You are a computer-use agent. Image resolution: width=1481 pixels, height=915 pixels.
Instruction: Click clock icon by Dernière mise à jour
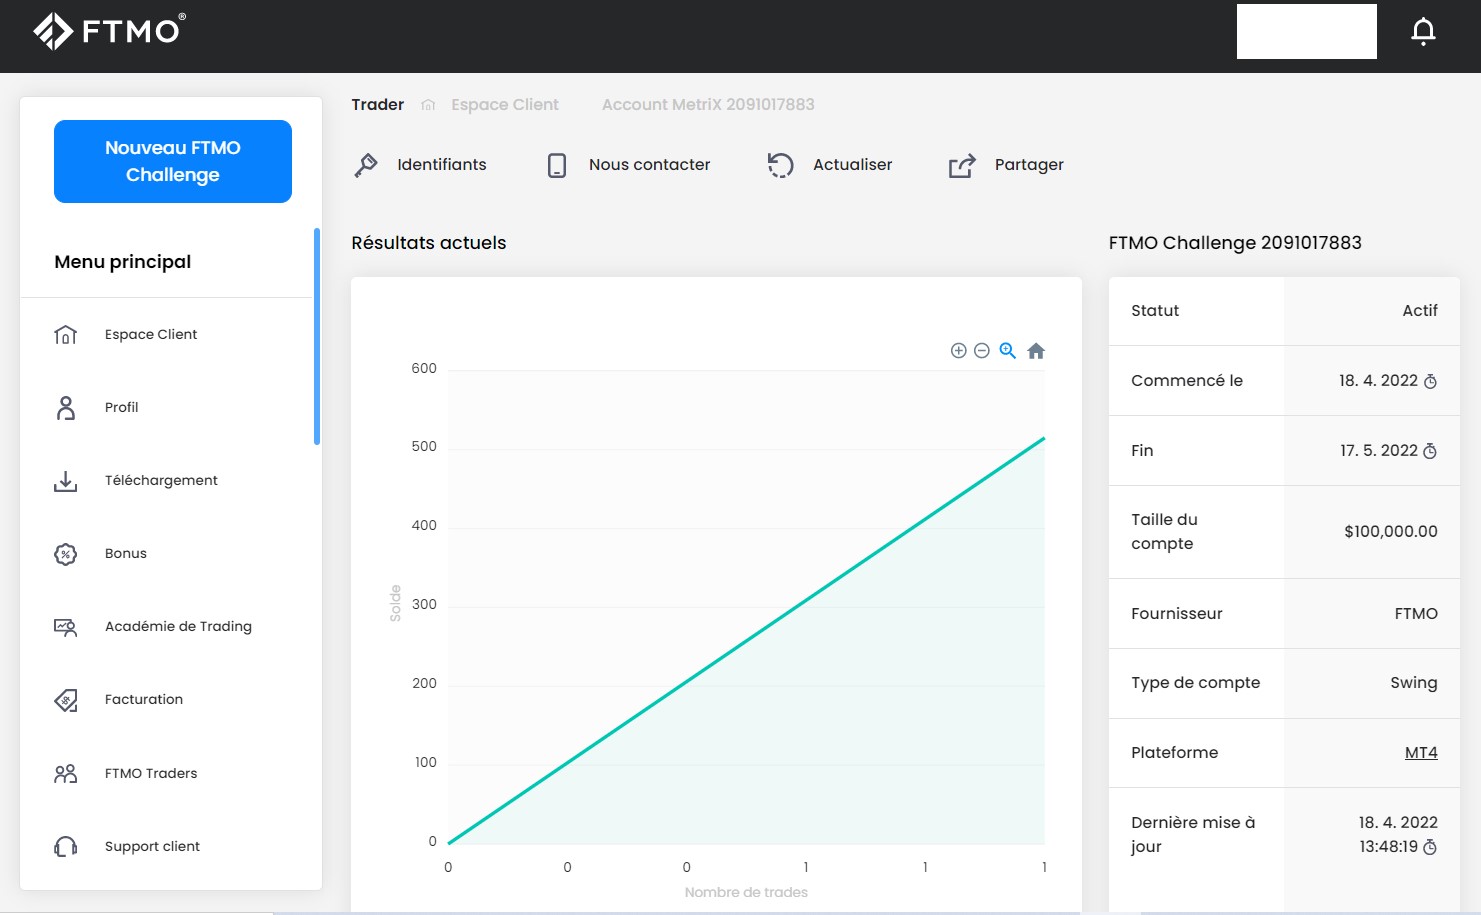pyautogui.click(x=1430, y=848)
